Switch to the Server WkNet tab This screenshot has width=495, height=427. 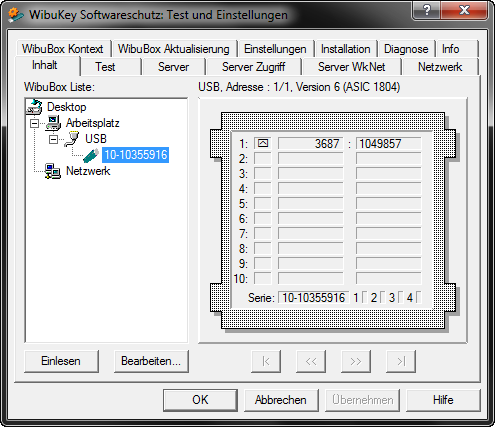point(351,67)
